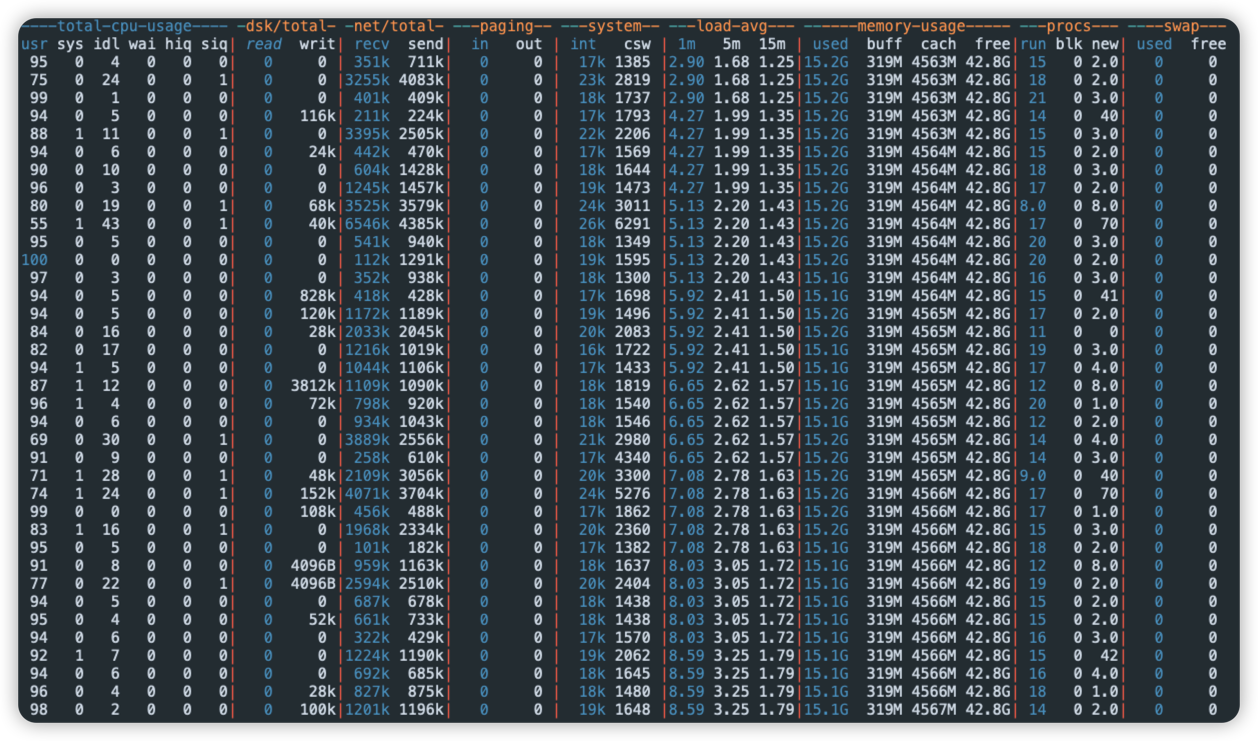
Task: Click the send value 3704k
Action: [x=422, y=494]
